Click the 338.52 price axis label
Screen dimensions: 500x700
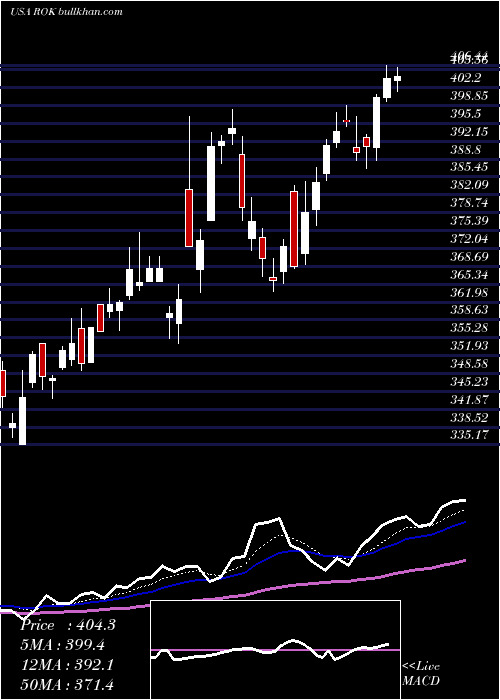(x=469, y=417)
